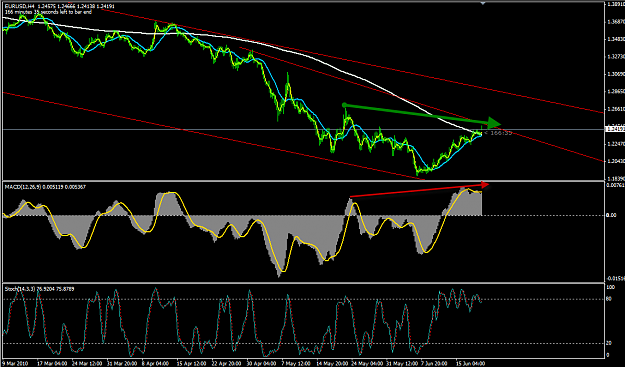Click the '166 minutes 35 seconds left to bar end' text
This screenshot has width=625, height=367.
pyautogui.click(x=48, y=12)
